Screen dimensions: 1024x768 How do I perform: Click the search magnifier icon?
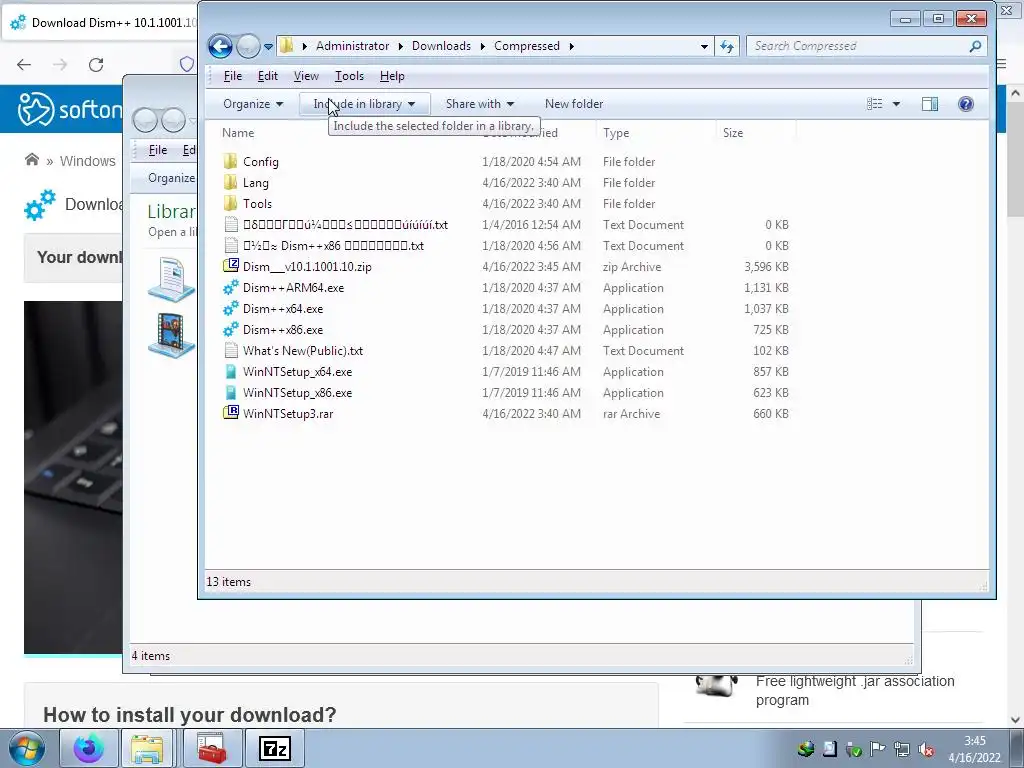tap(975, 46)
